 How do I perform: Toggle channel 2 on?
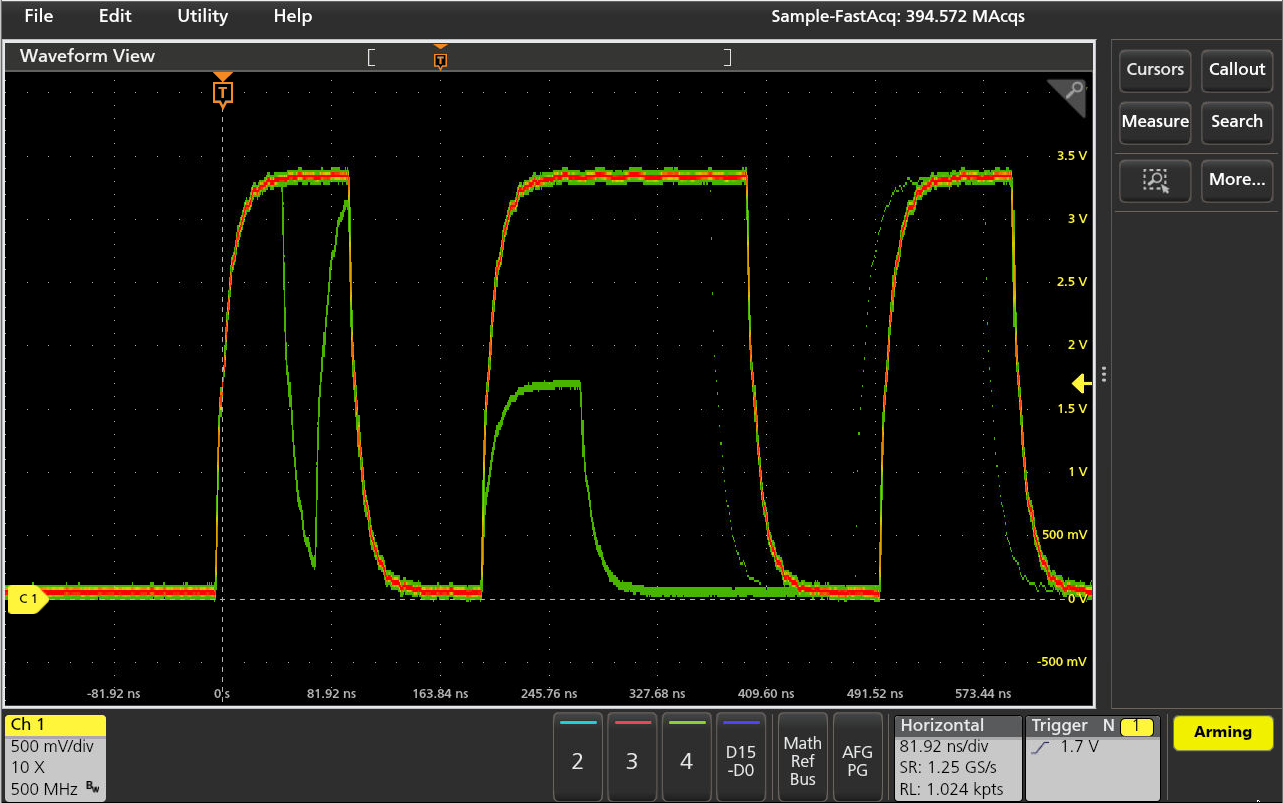[x=577, y=757]
